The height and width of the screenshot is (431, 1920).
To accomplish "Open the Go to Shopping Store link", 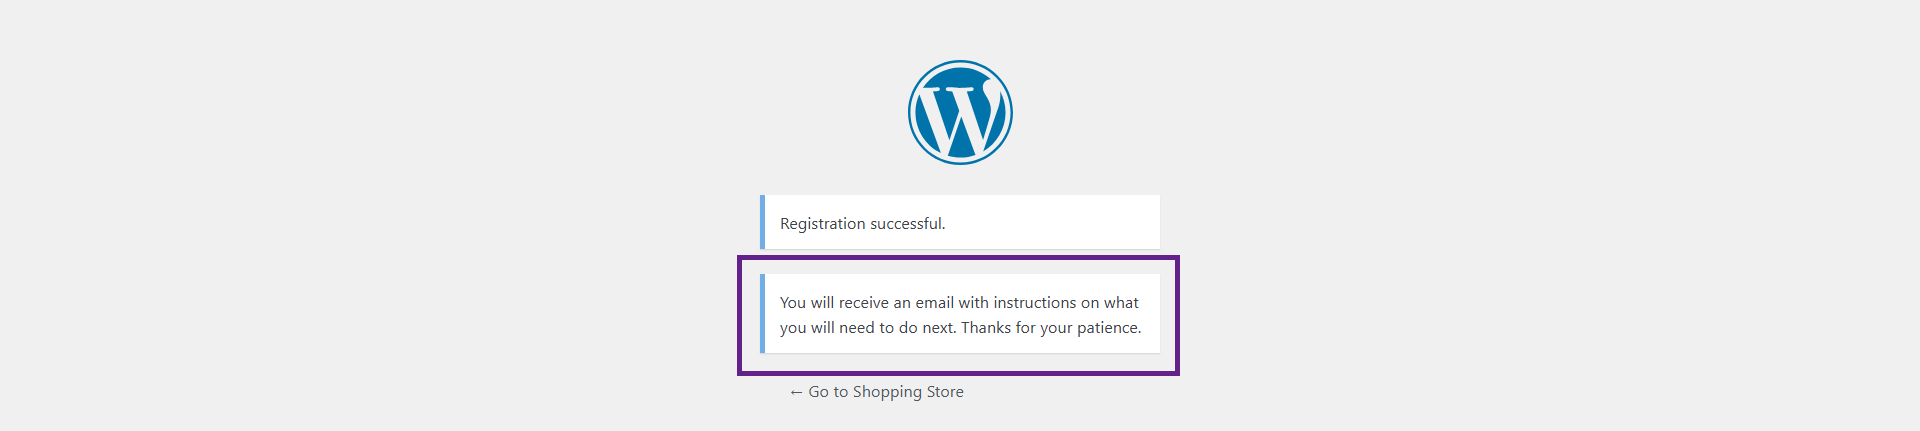I will pos(877,392).
